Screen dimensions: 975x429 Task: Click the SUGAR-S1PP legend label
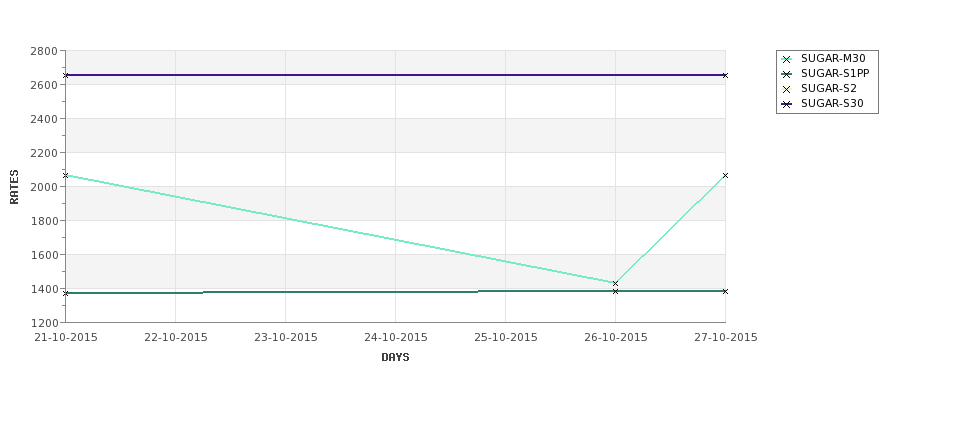tap(835, 73)
